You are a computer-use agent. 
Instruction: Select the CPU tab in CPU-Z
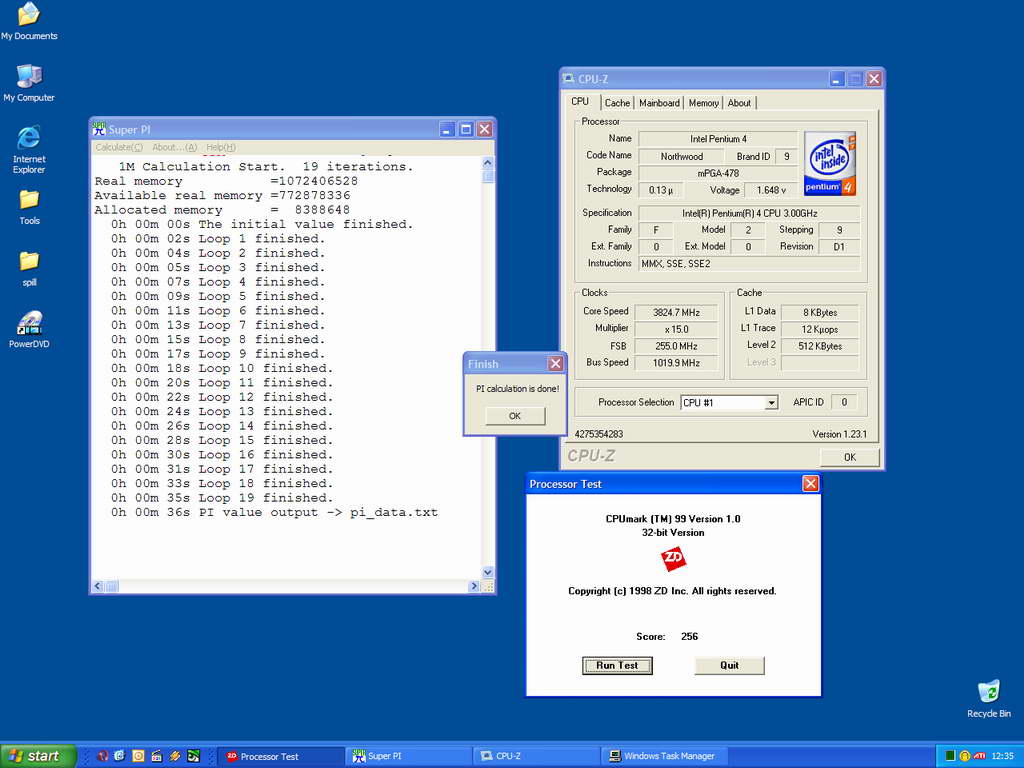pos(580,102)
